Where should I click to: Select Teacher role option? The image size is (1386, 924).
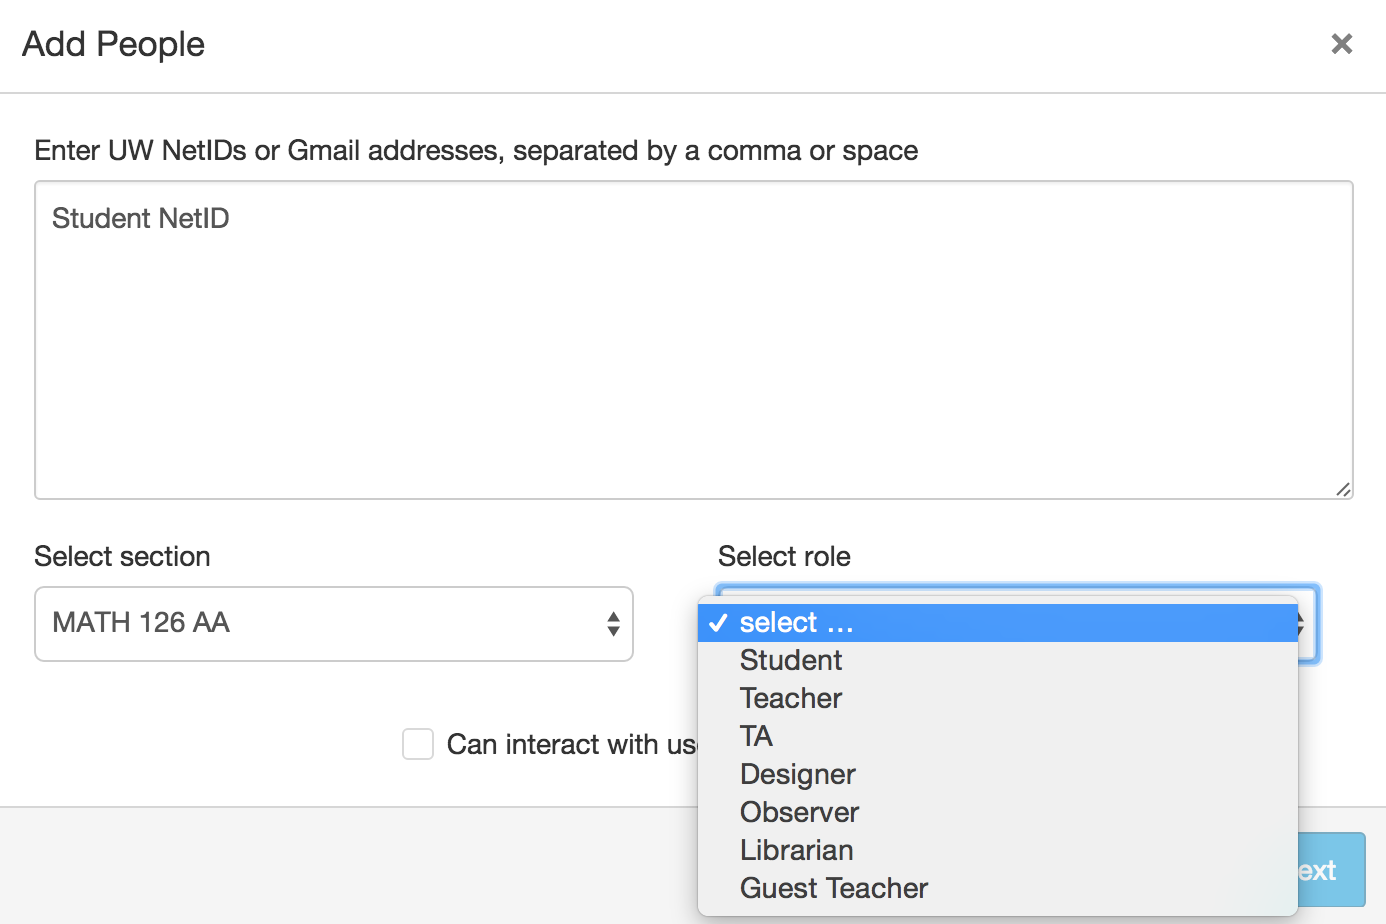(998, 699)
